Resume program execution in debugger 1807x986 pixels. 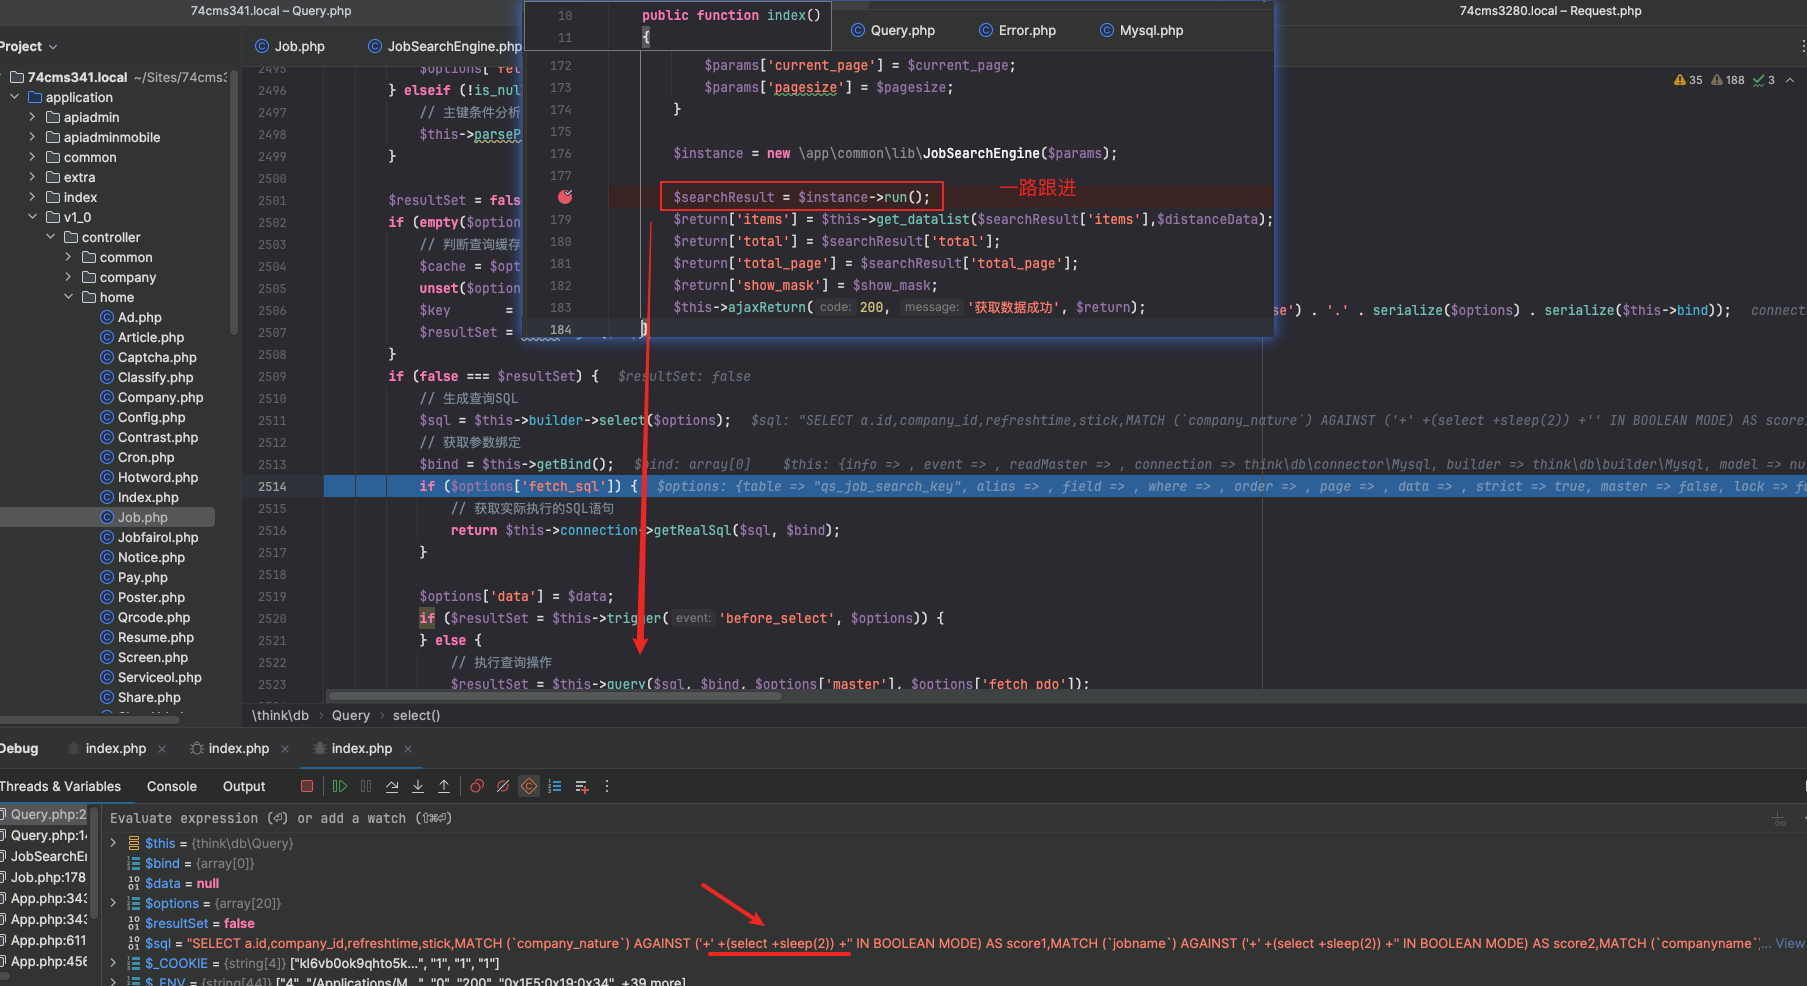[340, 786]
